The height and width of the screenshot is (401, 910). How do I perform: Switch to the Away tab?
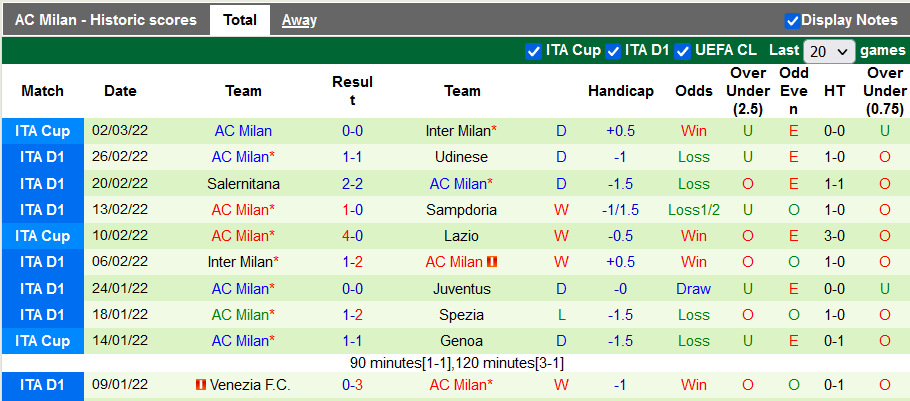[299, 20]
